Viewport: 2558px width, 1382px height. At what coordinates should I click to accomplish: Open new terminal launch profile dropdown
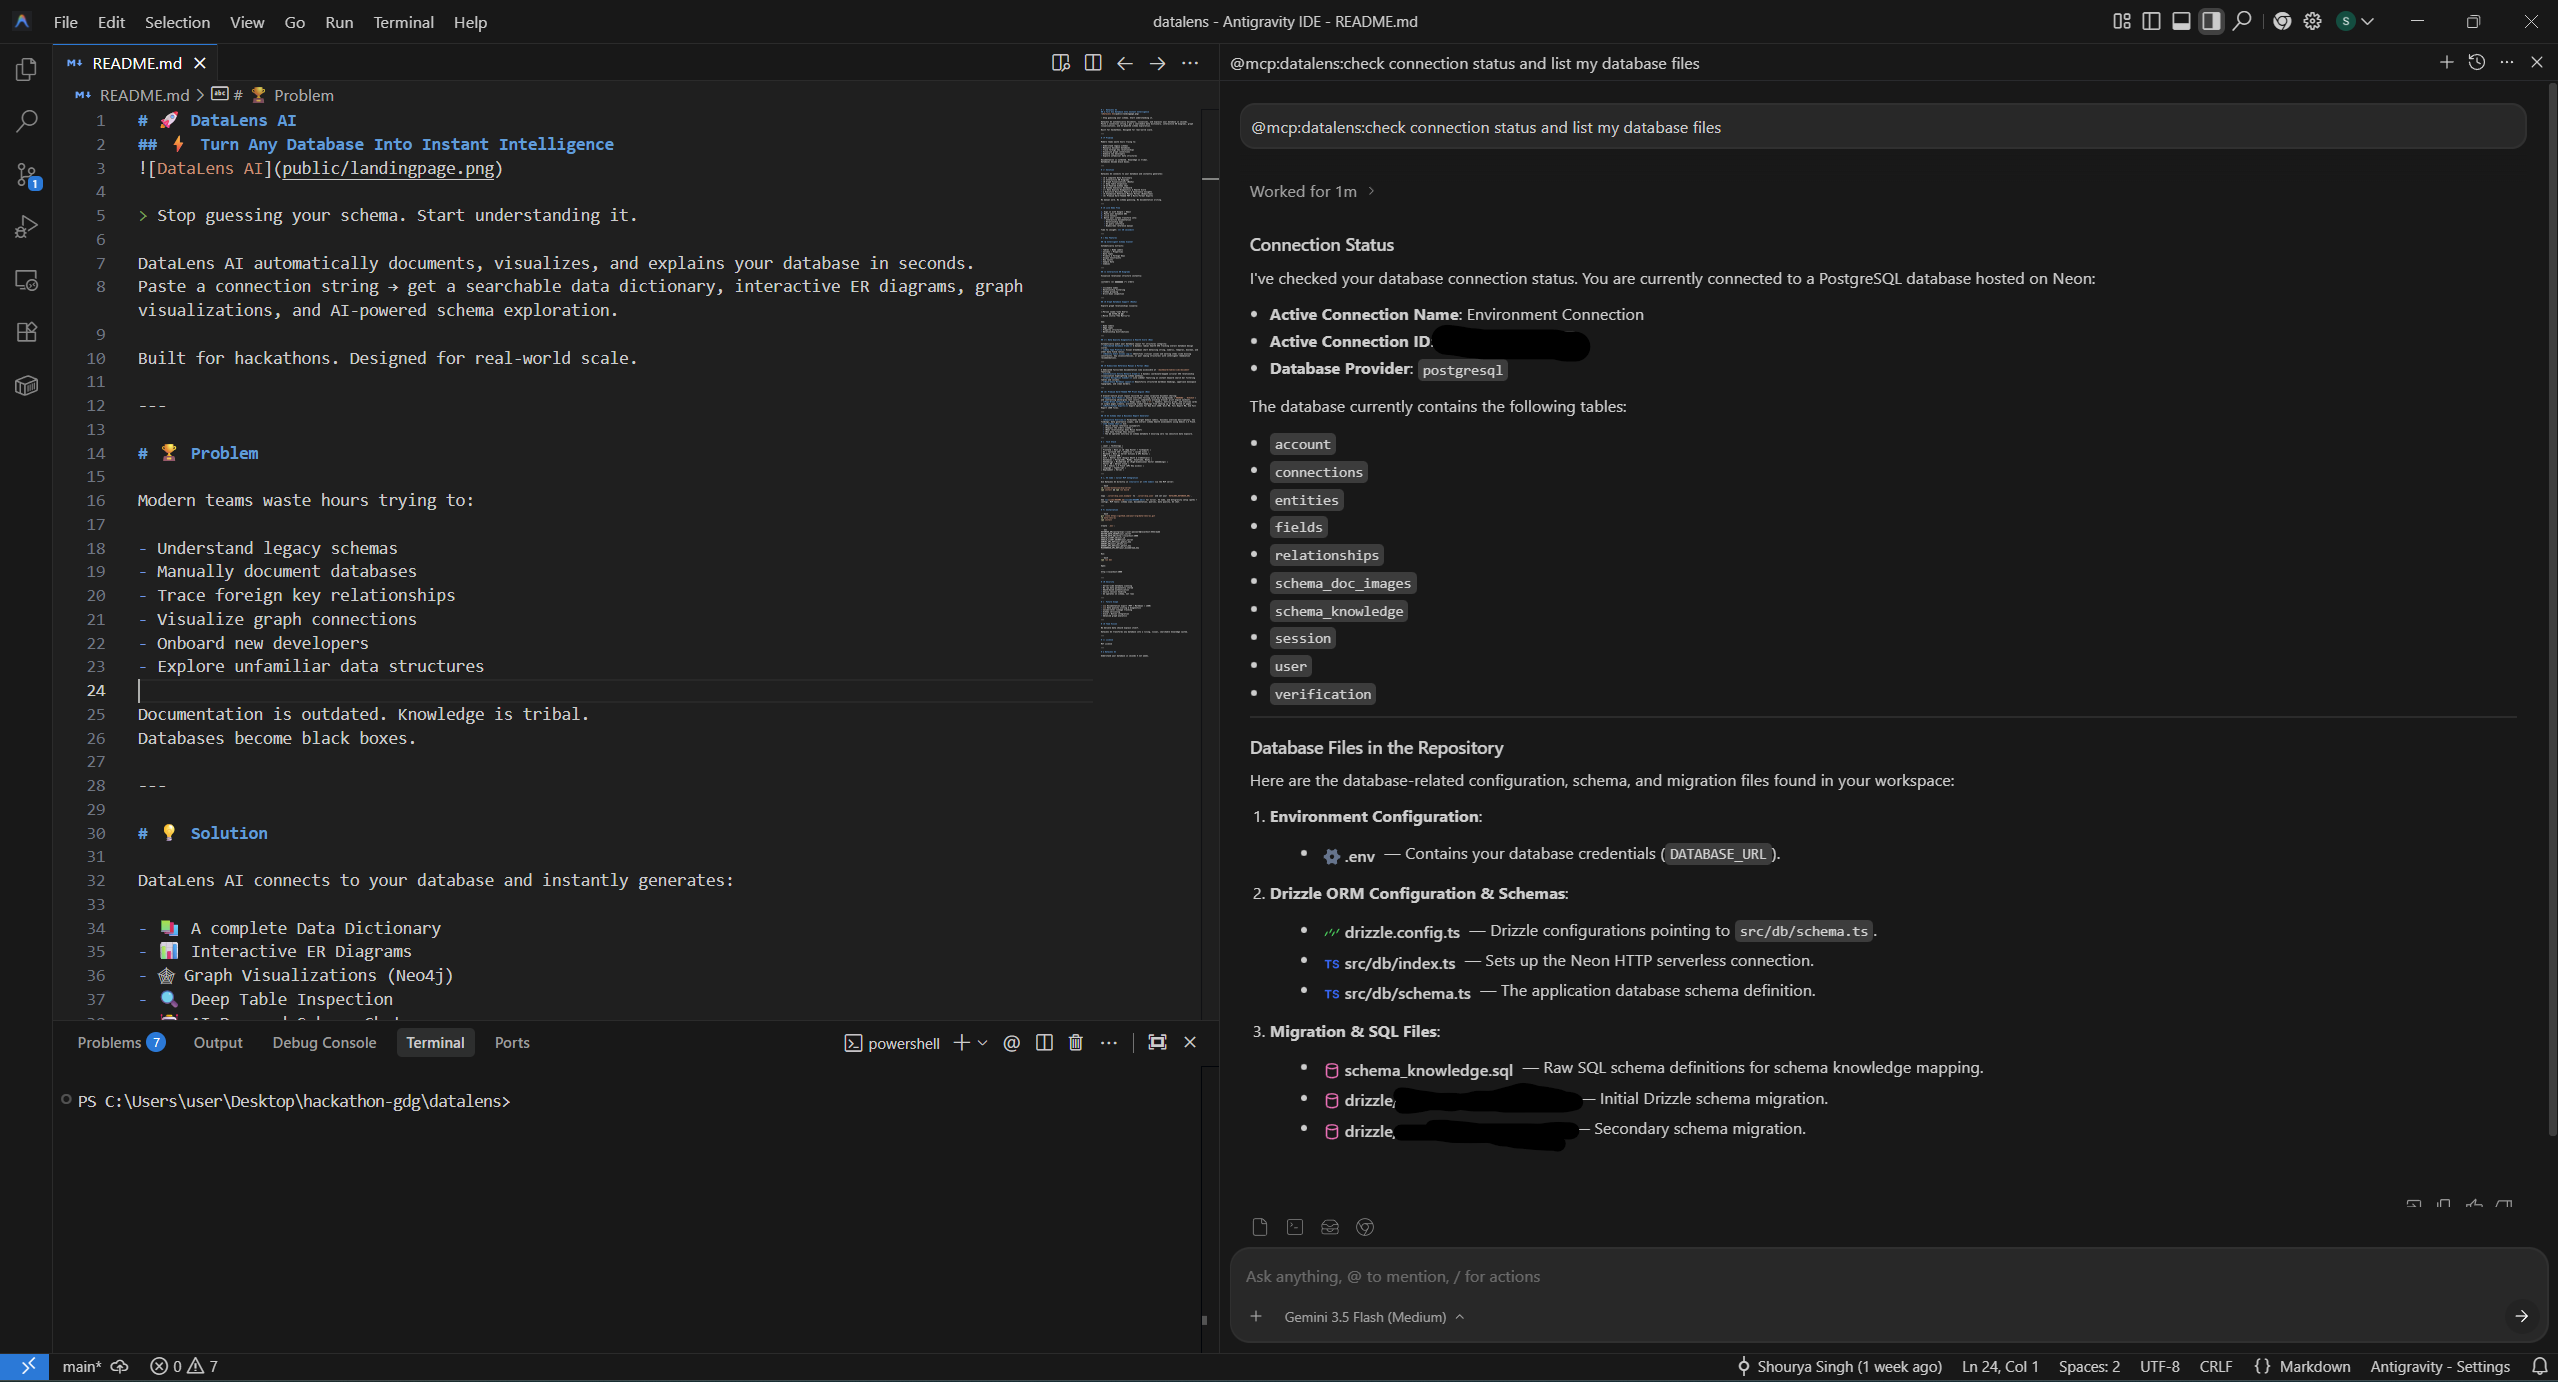[983, 1042]
